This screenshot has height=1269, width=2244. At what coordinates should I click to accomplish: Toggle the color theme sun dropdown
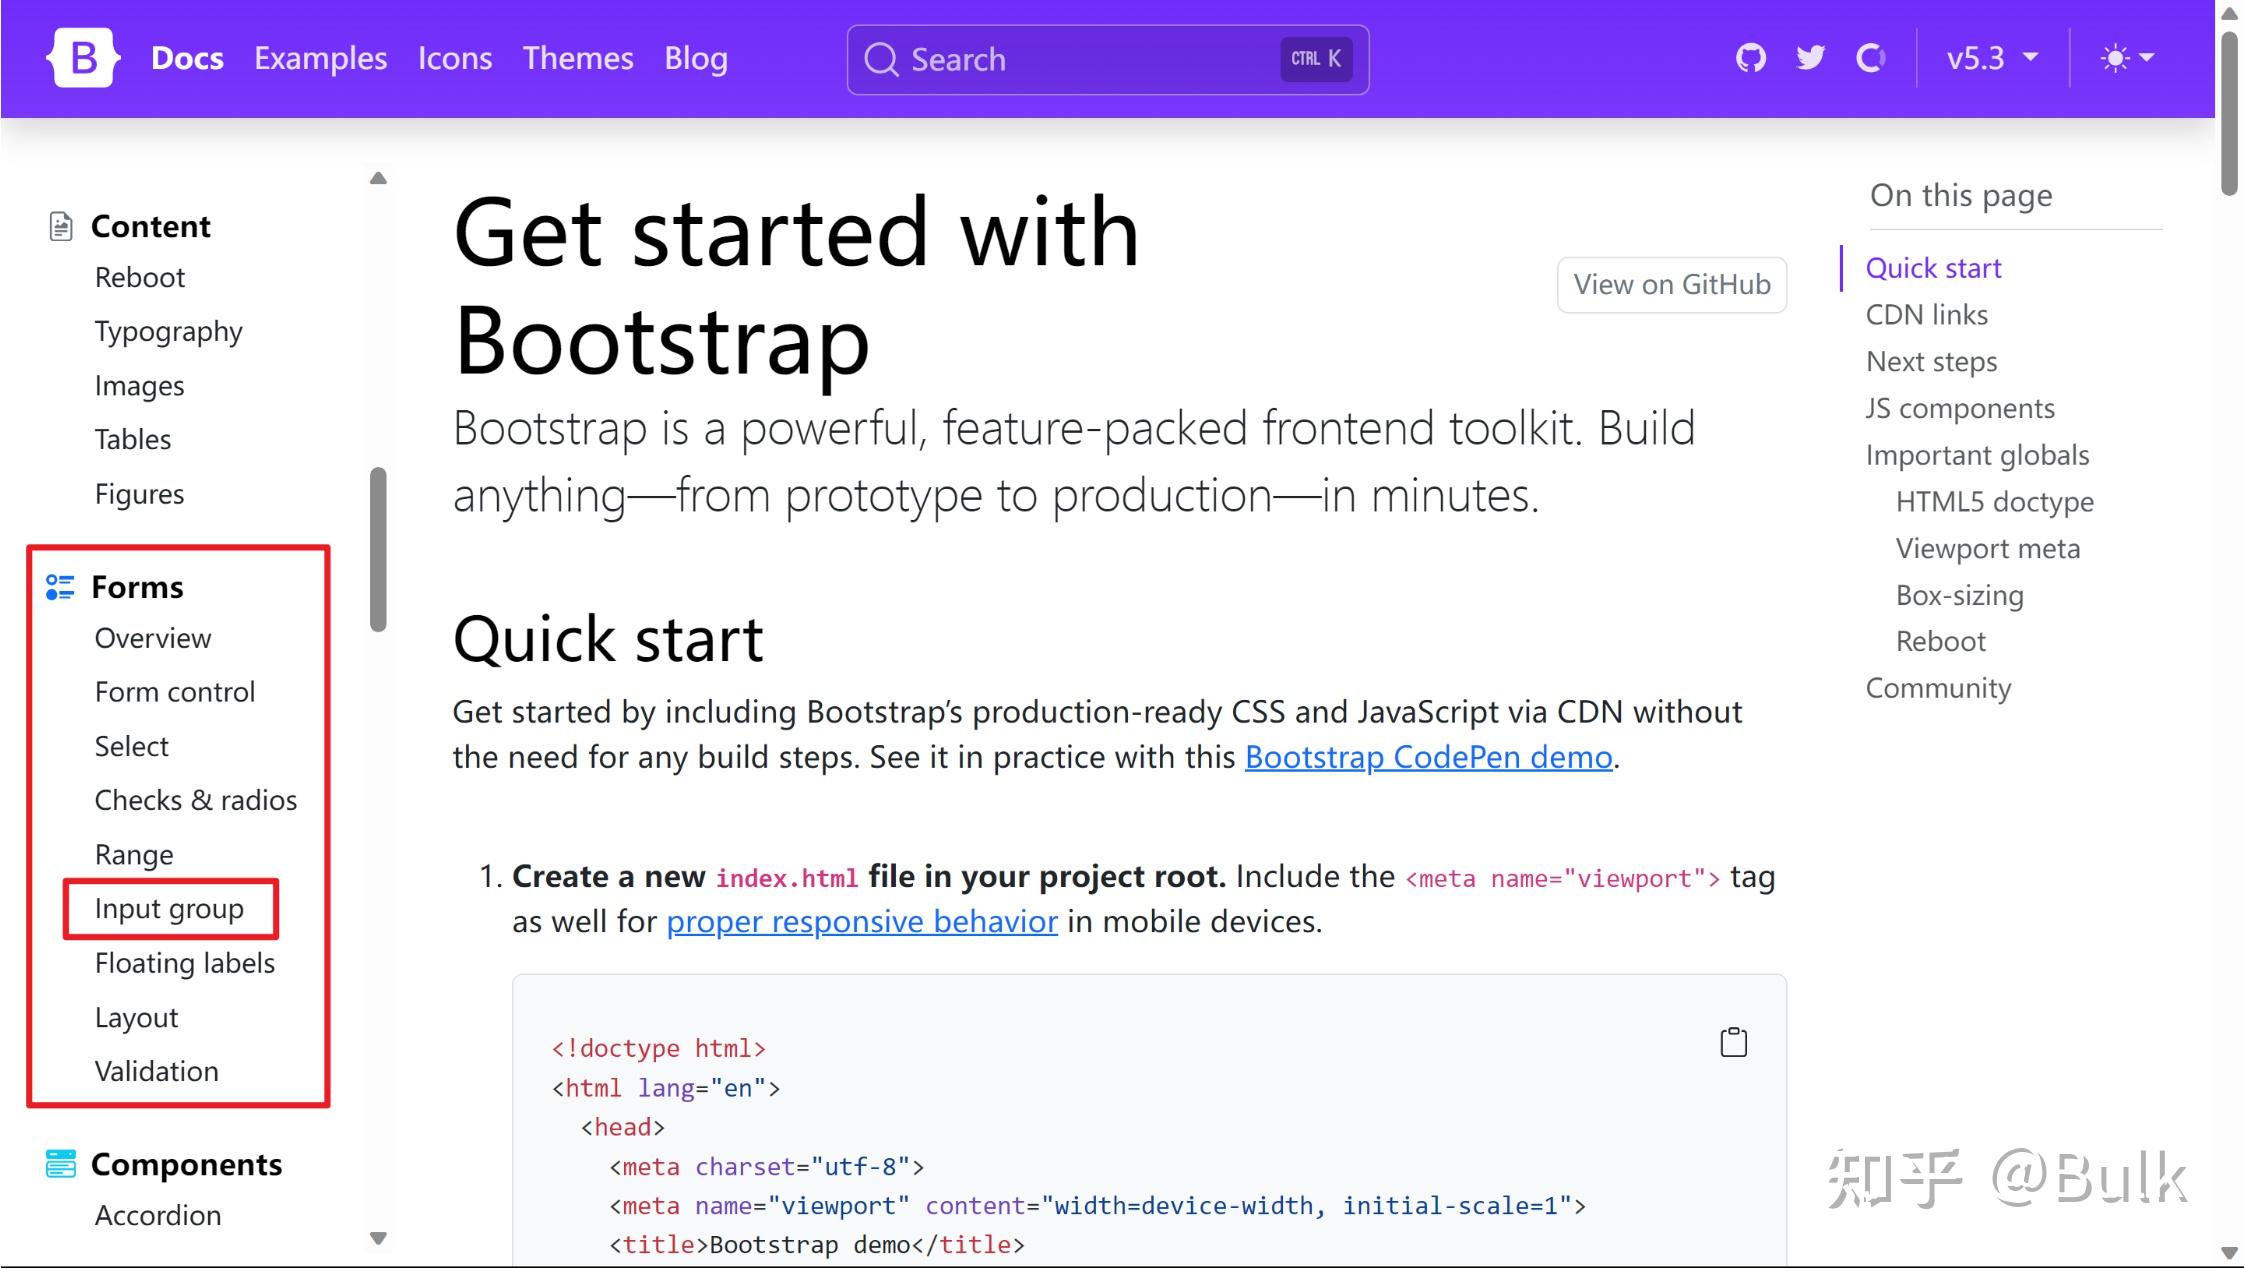click(2126, 58)
